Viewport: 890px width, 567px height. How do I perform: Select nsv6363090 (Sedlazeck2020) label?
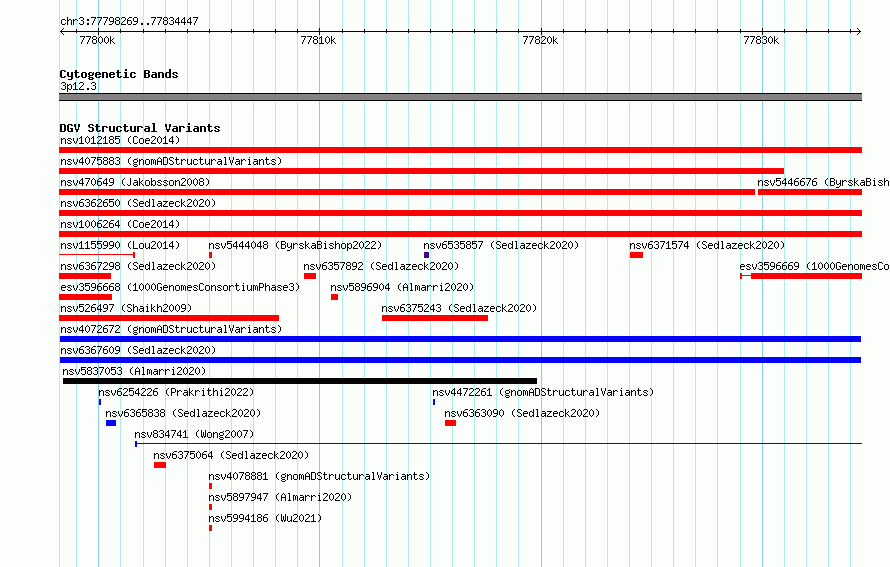[522, 413]
